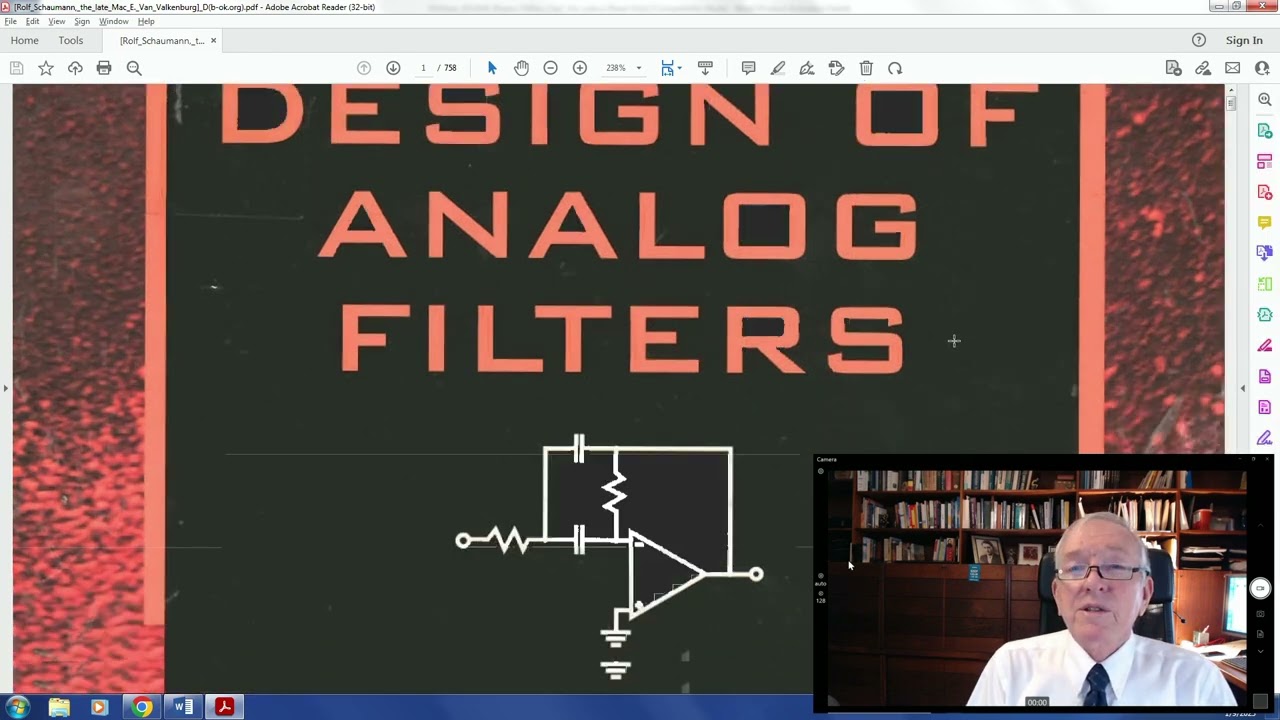
Task: Open the Sign menu
Action: [82, 21]
